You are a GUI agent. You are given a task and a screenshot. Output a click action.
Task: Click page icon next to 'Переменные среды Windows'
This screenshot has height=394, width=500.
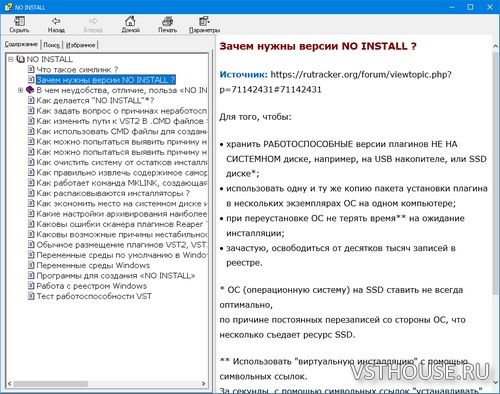pos(31,265)
